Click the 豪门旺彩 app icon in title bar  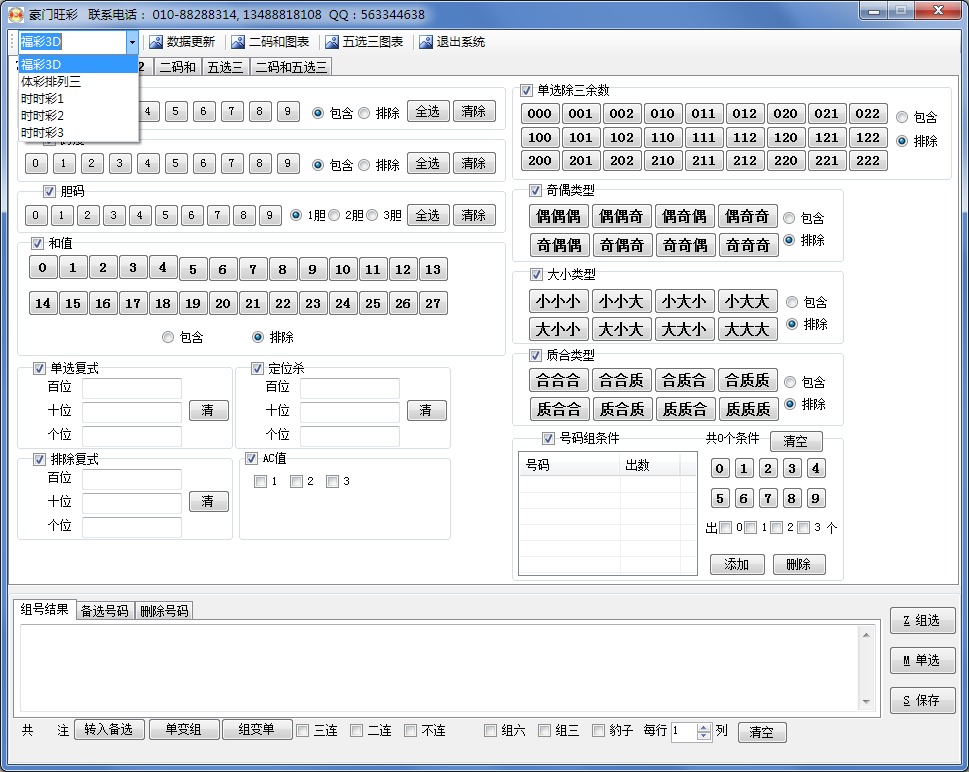pyautogui.click(x=16, y=14)
